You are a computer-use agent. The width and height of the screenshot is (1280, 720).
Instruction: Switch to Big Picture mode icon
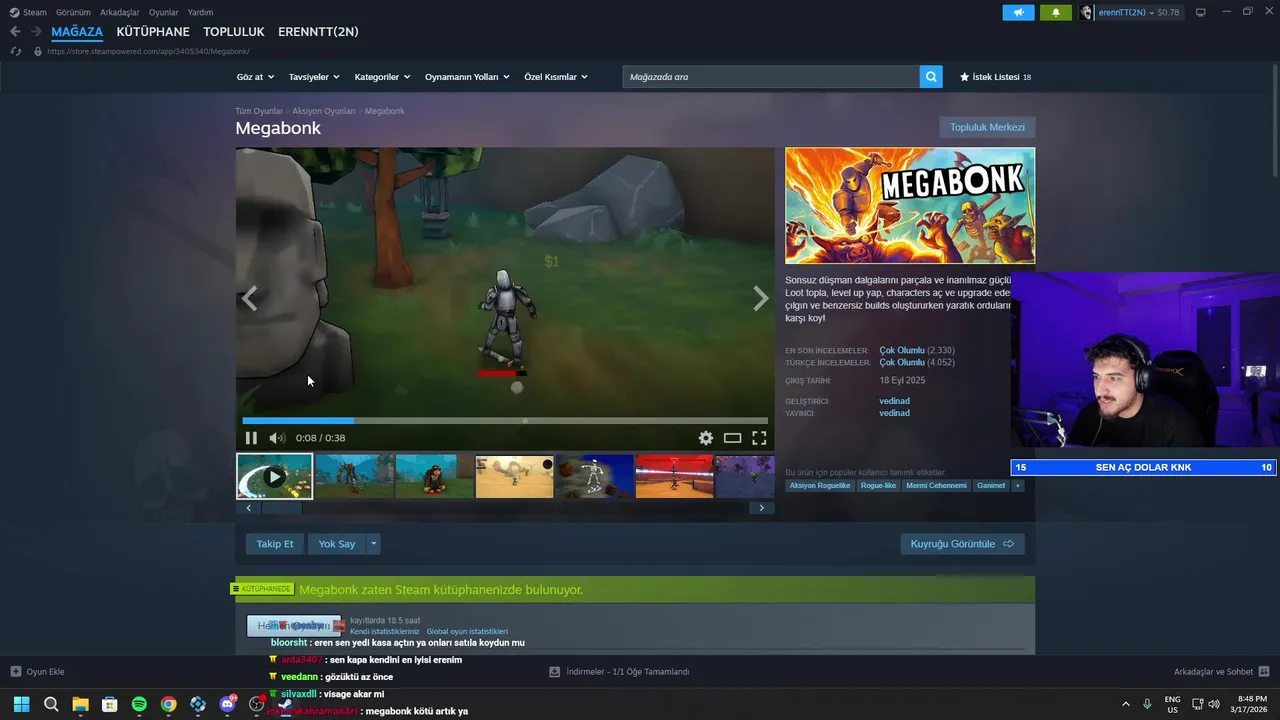[x=1201, y=12]
